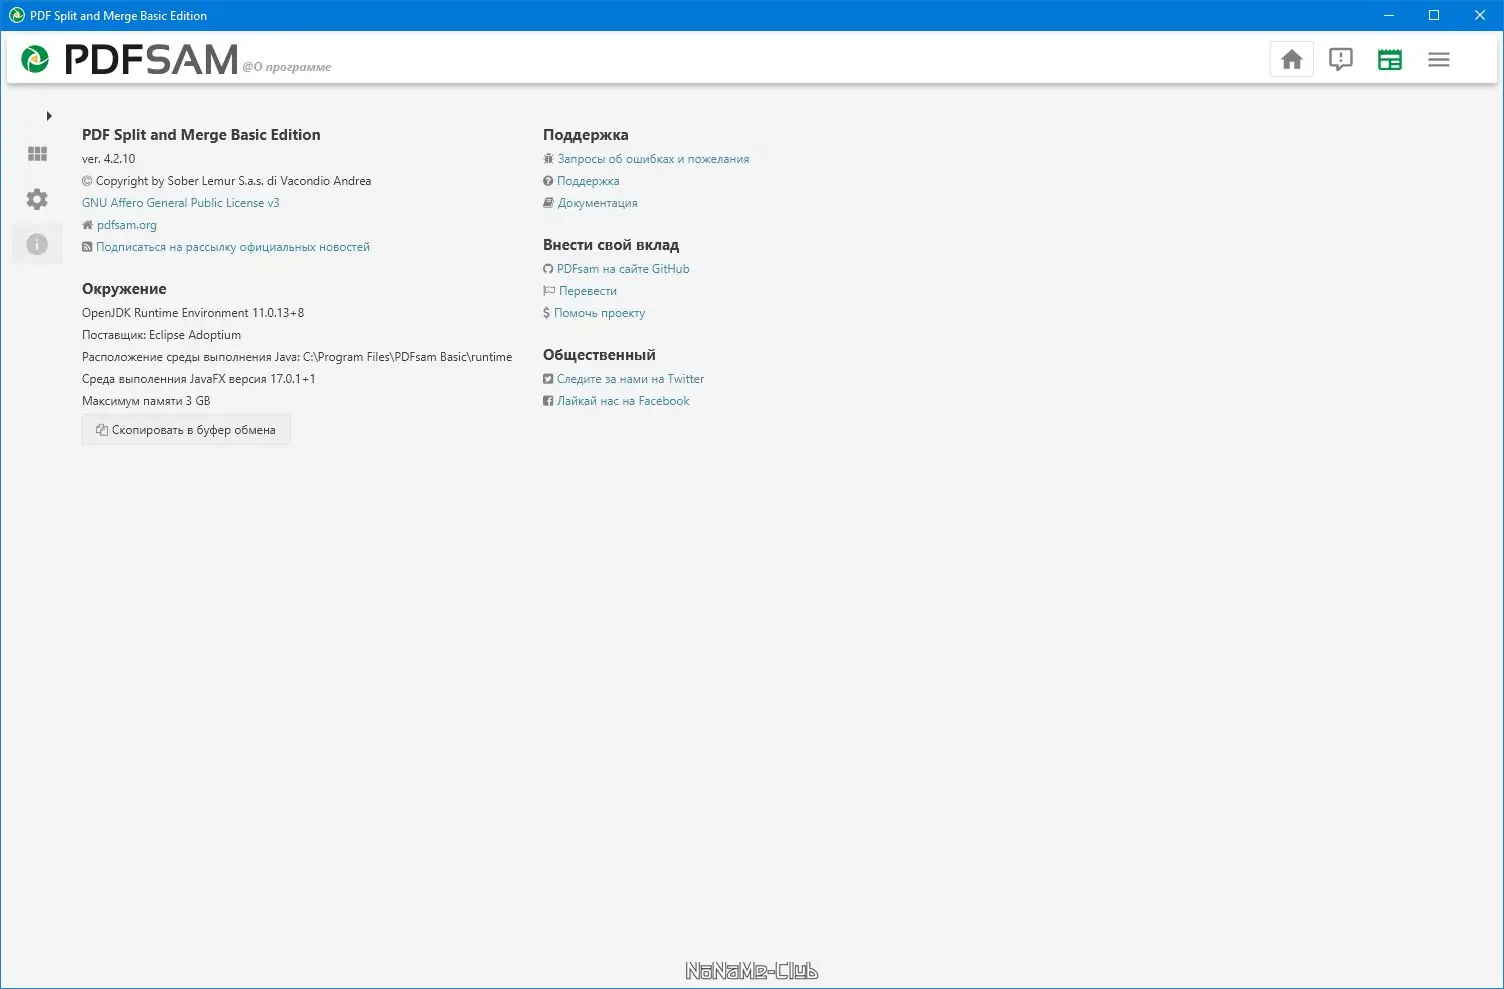
Task: Close the PDFsam window
Action: 1480,15
